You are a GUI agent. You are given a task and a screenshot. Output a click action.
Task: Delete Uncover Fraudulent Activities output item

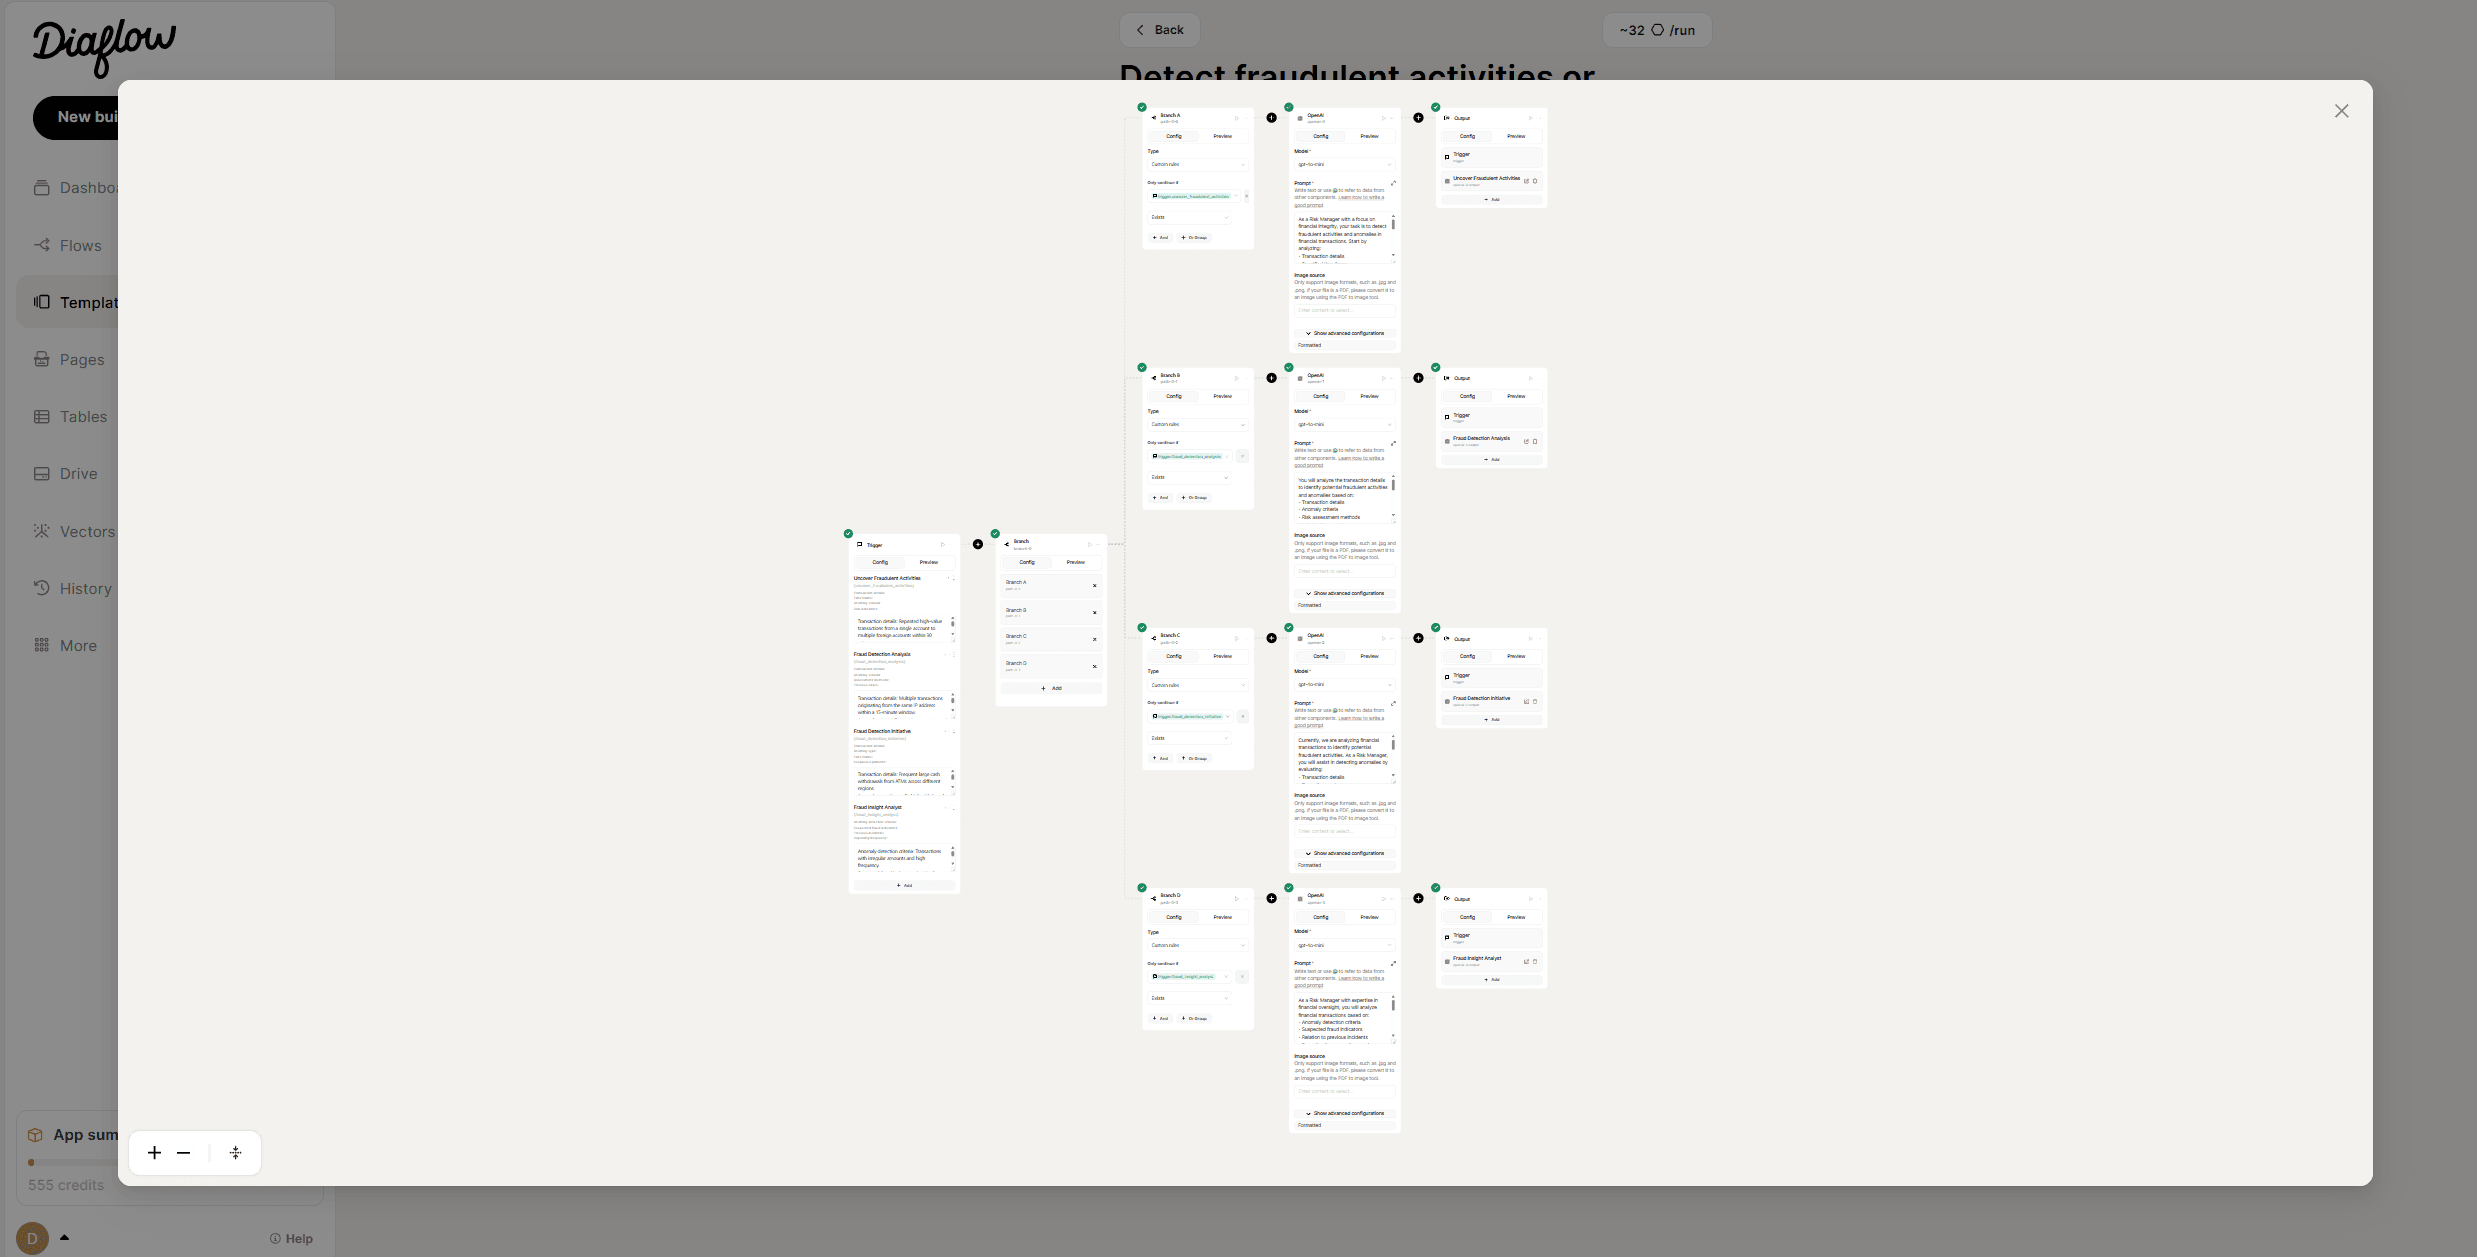pos(1535,181)
